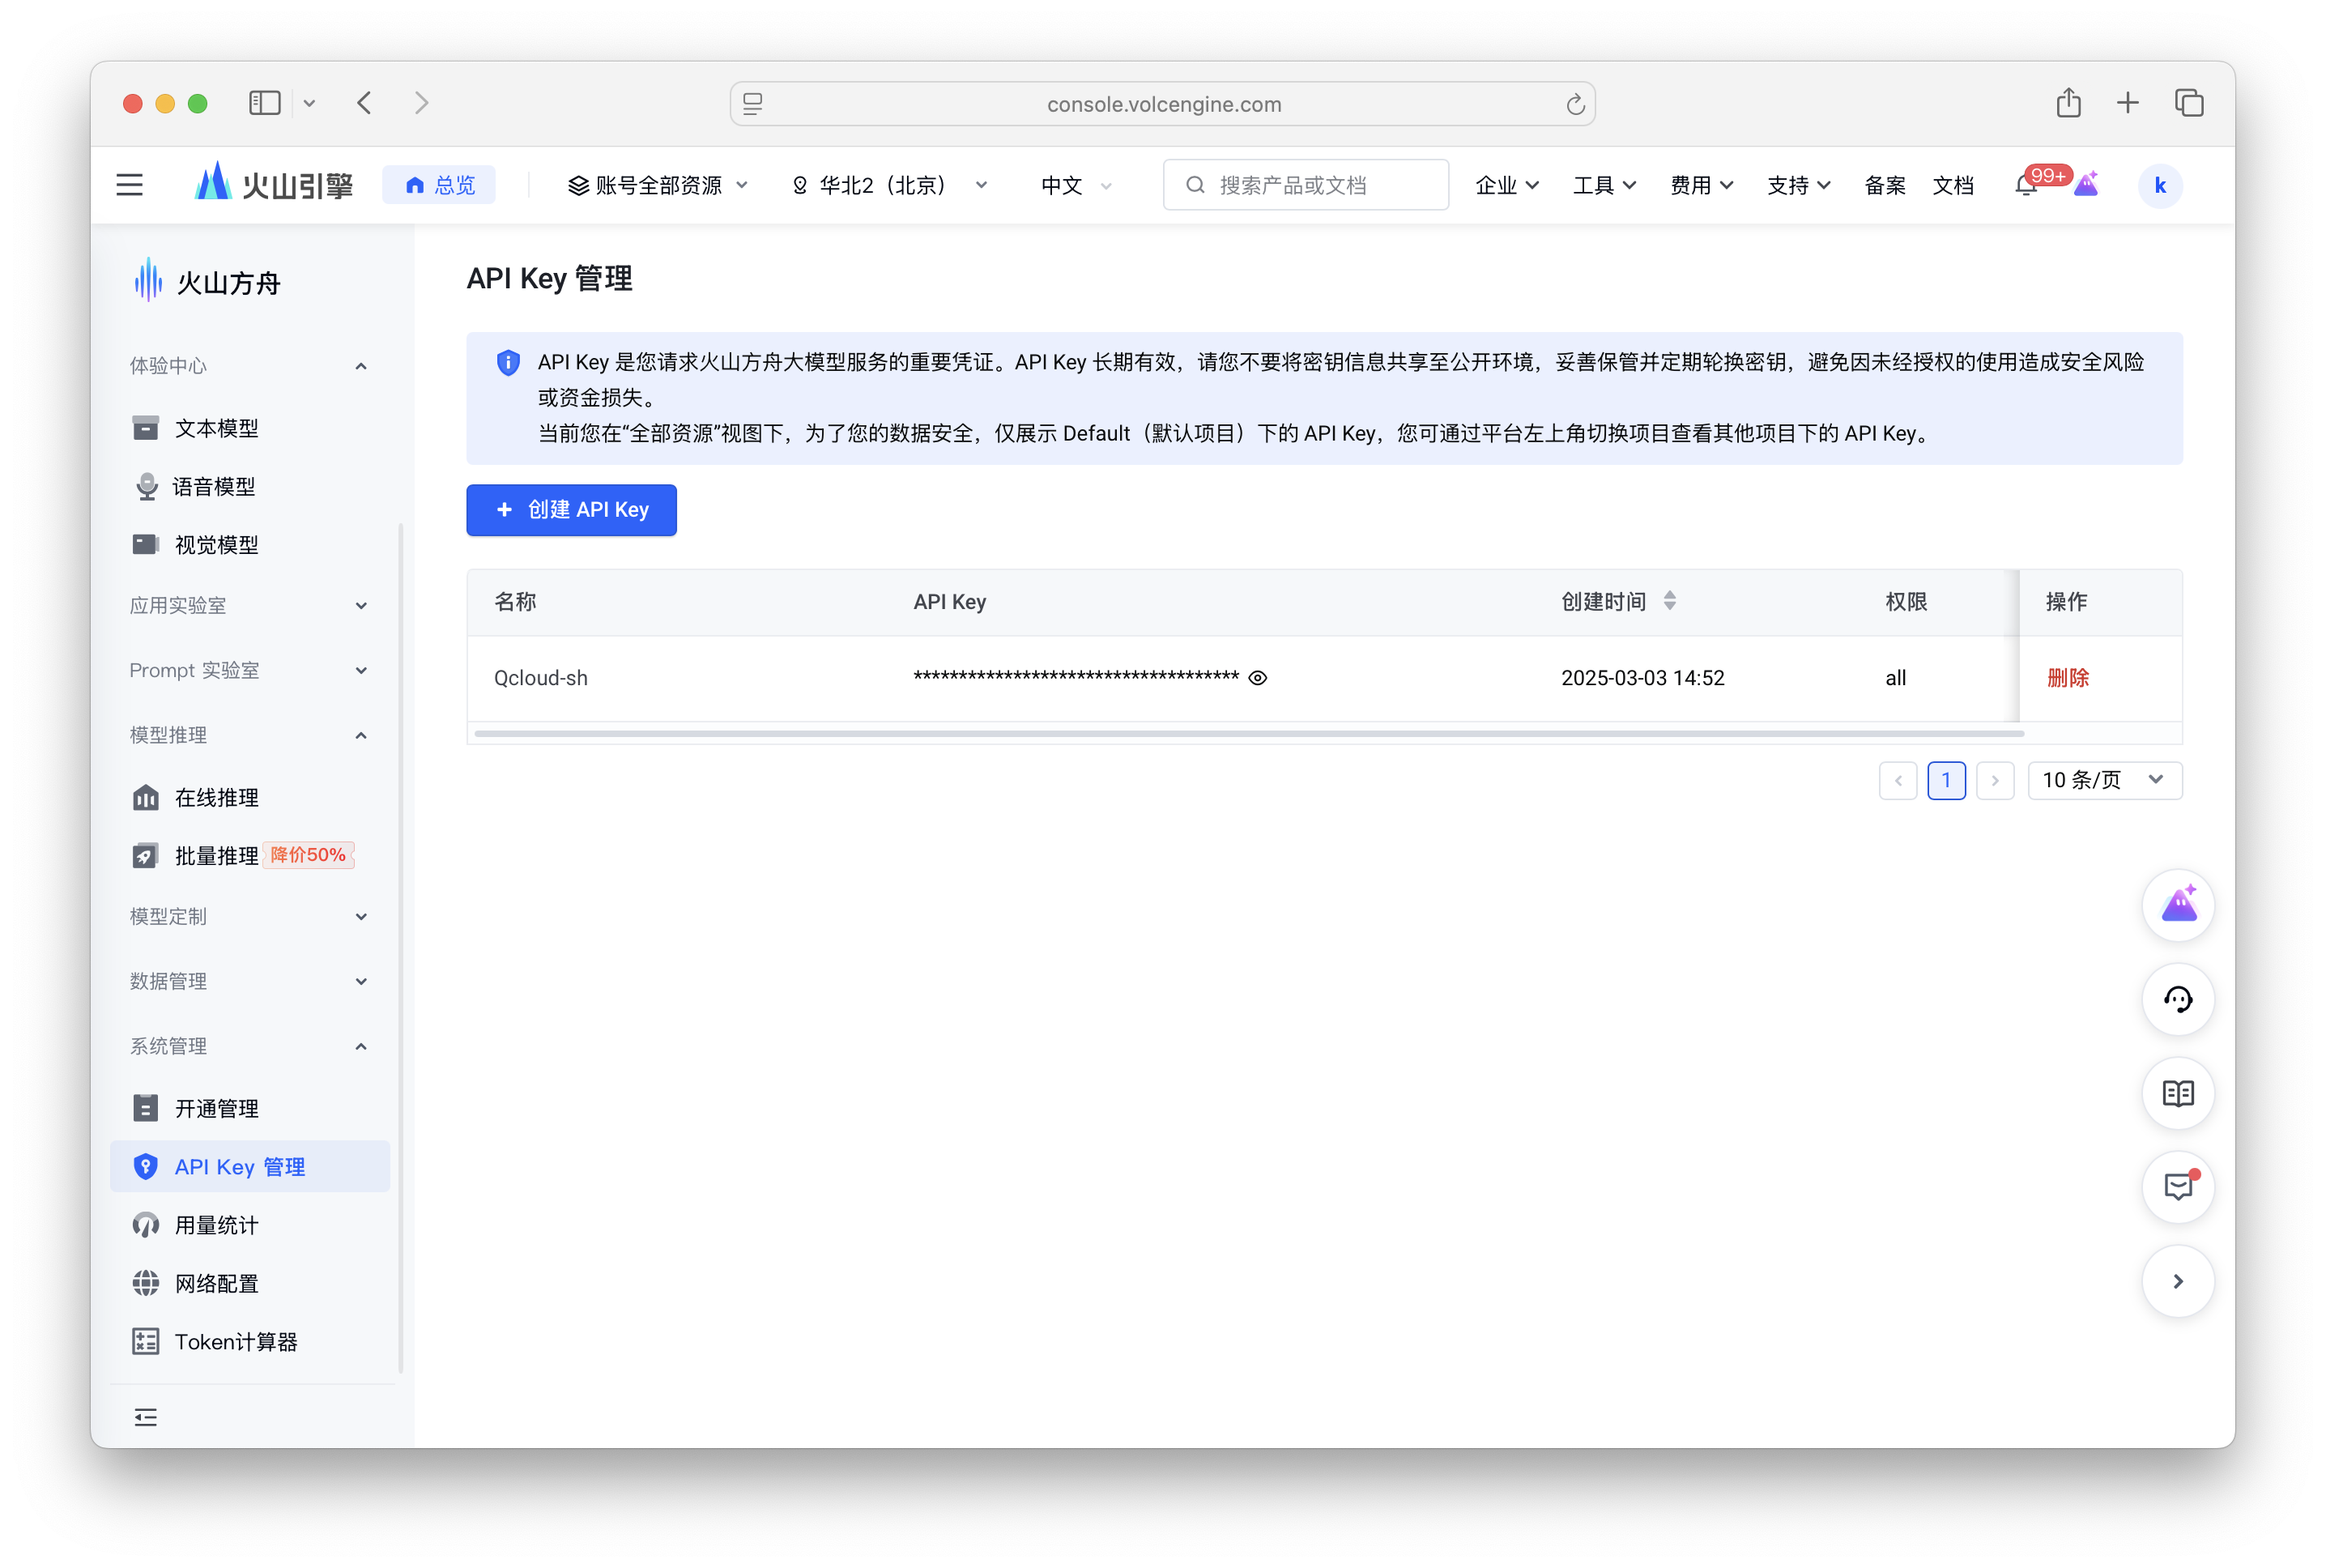Click the 创建 API Key button
This screenshot has width=2326, height=1568.
(571, 510)
